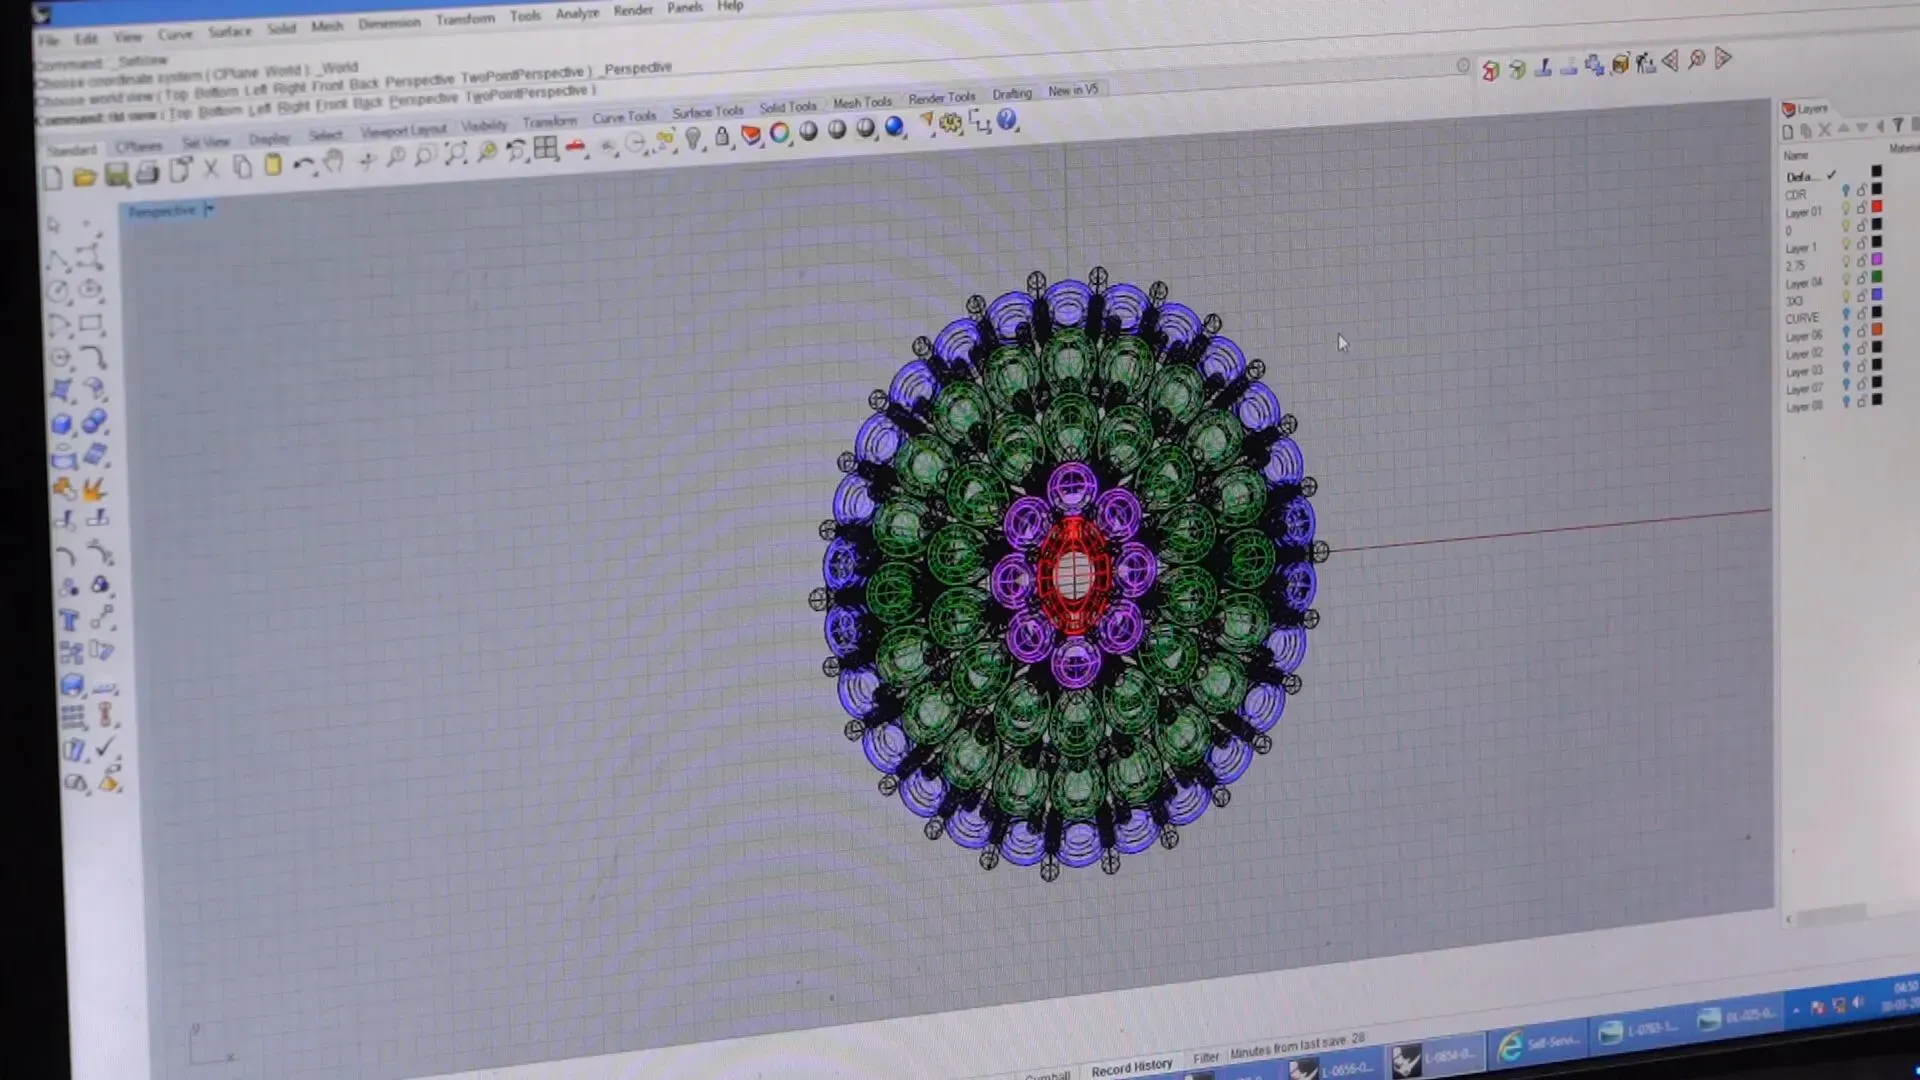The height and width of the screenshot is (1080, 1920).
Task: Click the Undo arrow icon
Action: coord(304,164)
